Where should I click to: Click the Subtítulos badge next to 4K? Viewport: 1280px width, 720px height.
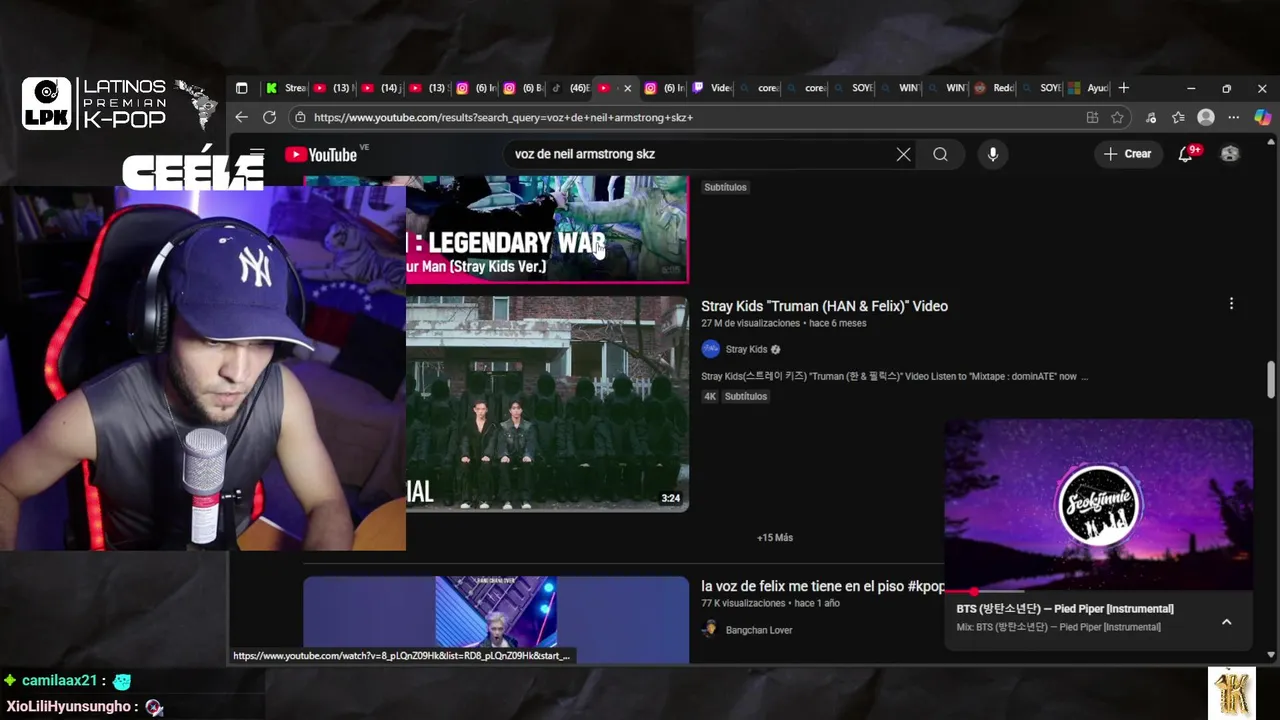(746, 396)
